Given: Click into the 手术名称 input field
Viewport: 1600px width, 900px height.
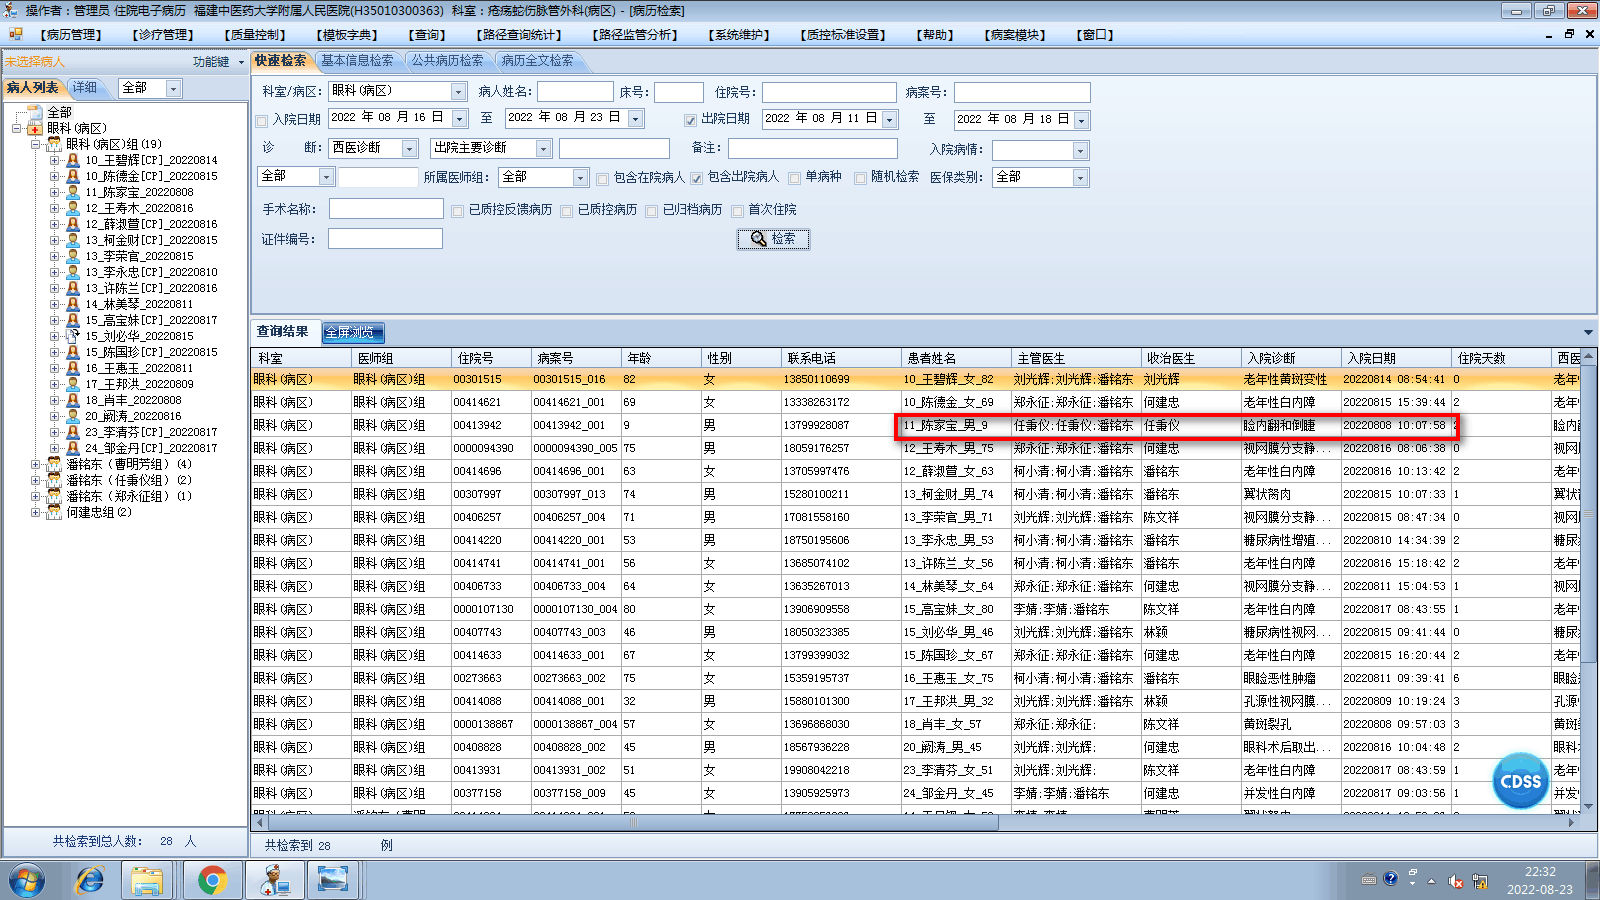Looking at the screenshot, I should [x=386, y=209].
